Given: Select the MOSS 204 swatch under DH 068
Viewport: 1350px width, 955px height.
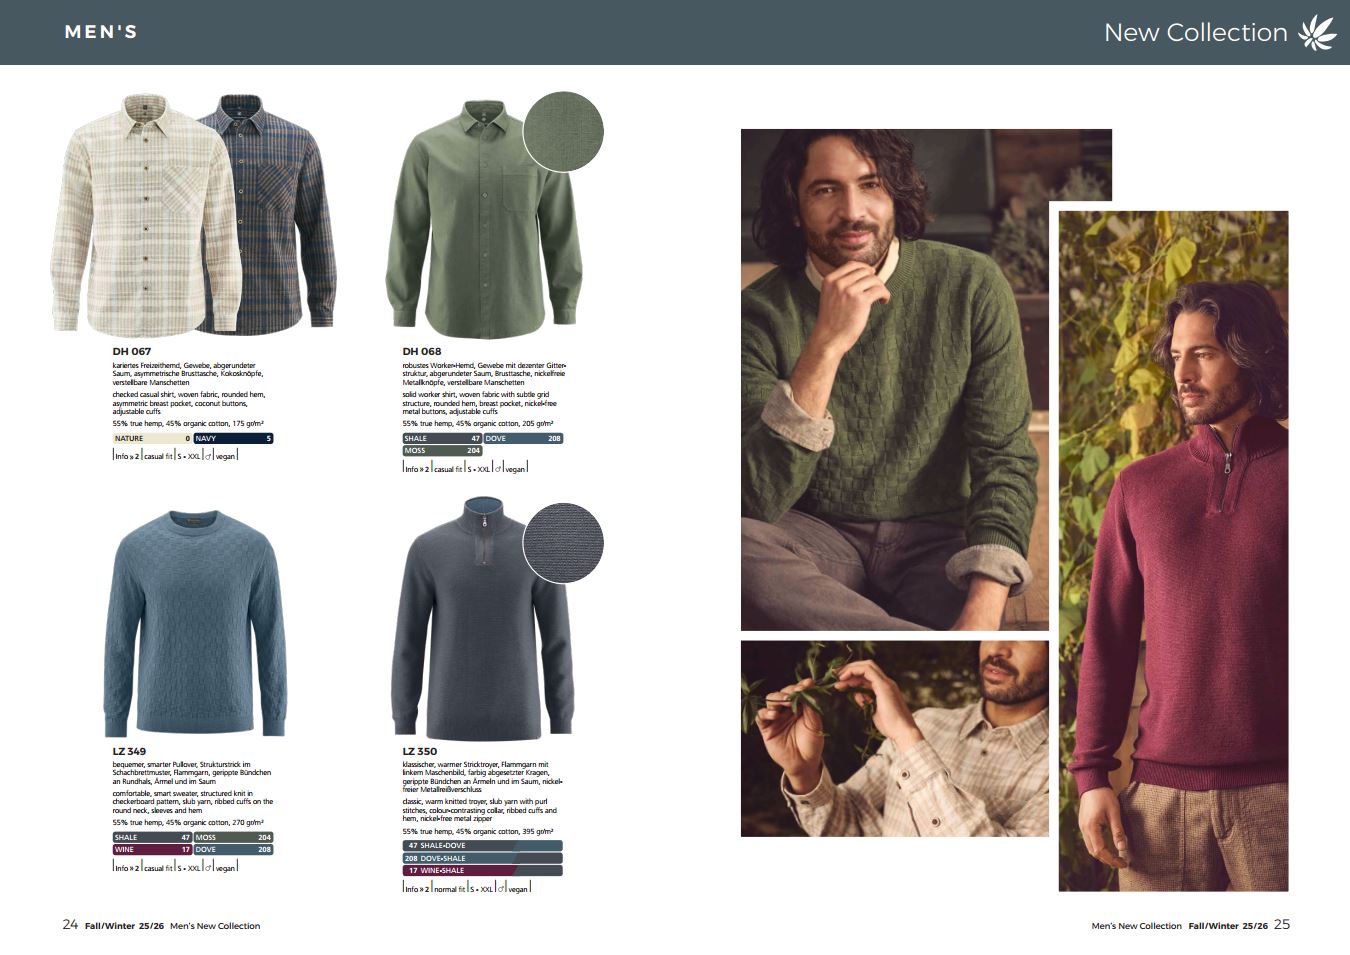Looking at the screenshot, I should point(442,451).
